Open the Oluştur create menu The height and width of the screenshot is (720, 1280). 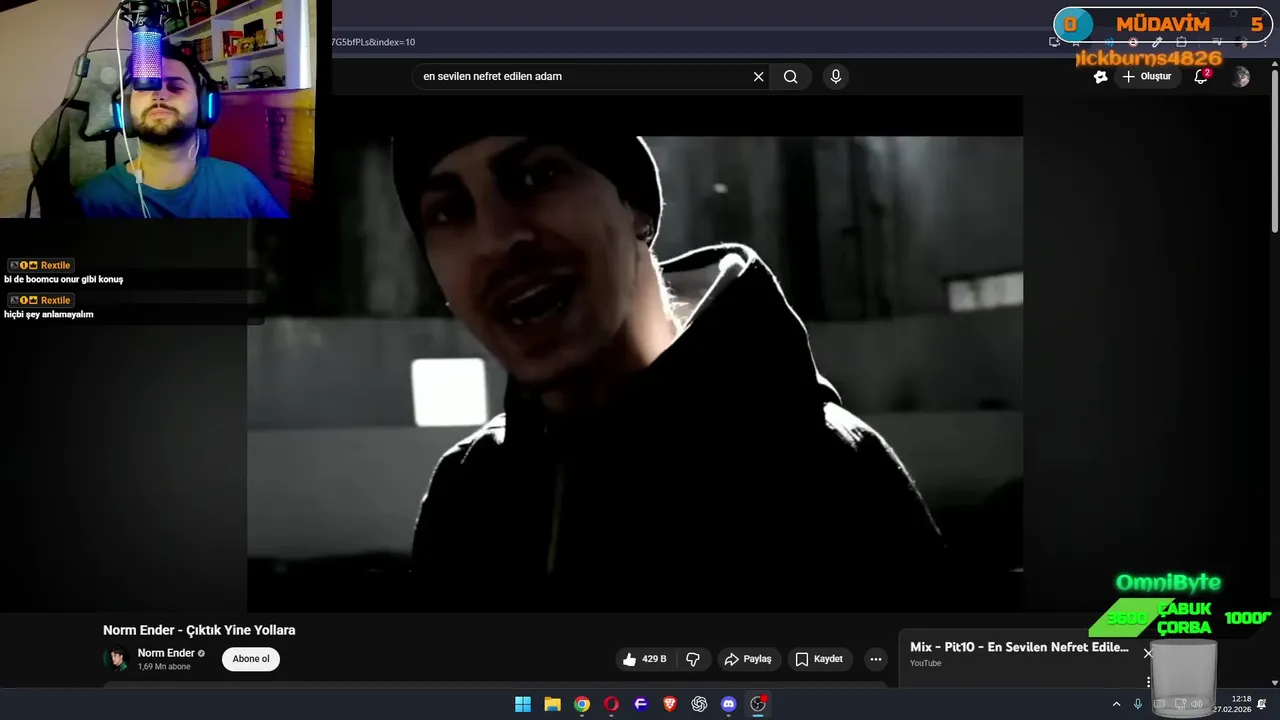(1147, 77)
